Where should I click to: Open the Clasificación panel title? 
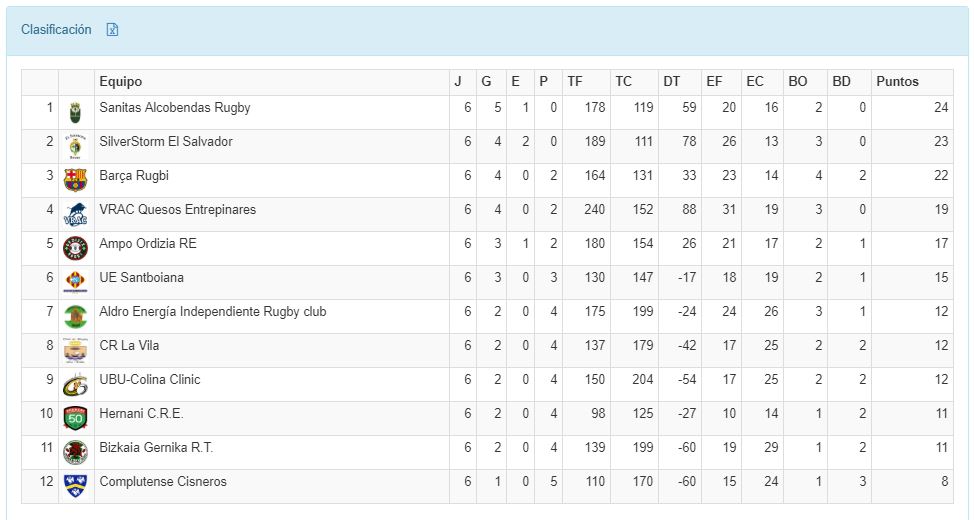pyautogui.click(x=56, y=30)
